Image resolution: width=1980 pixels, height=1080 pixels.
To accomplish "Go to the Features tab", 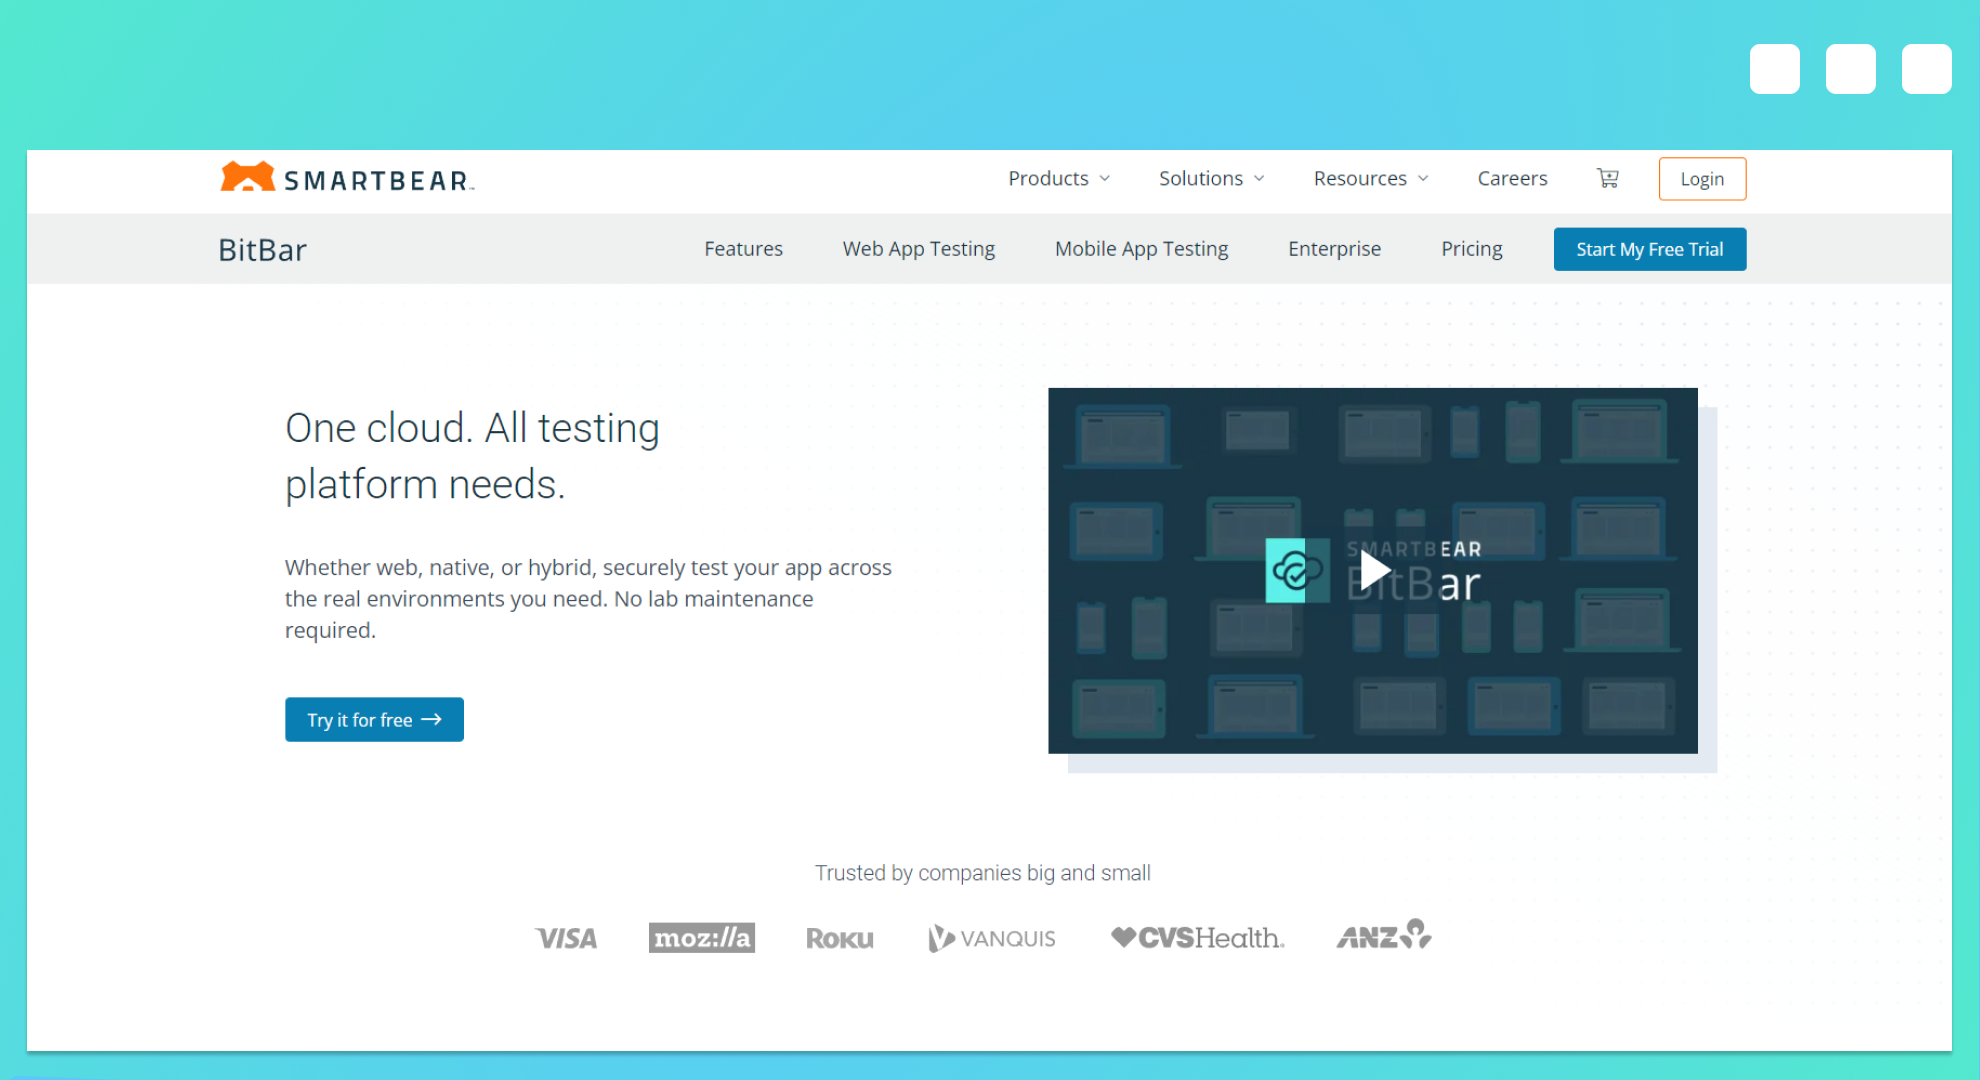I will coord(743,249).
